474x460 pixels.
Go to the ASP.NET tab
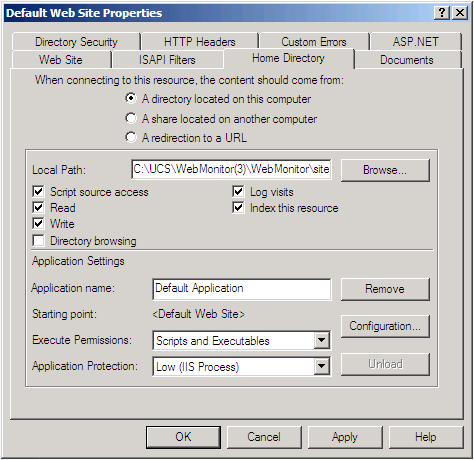pyautogui.click(x=416, y=42)
